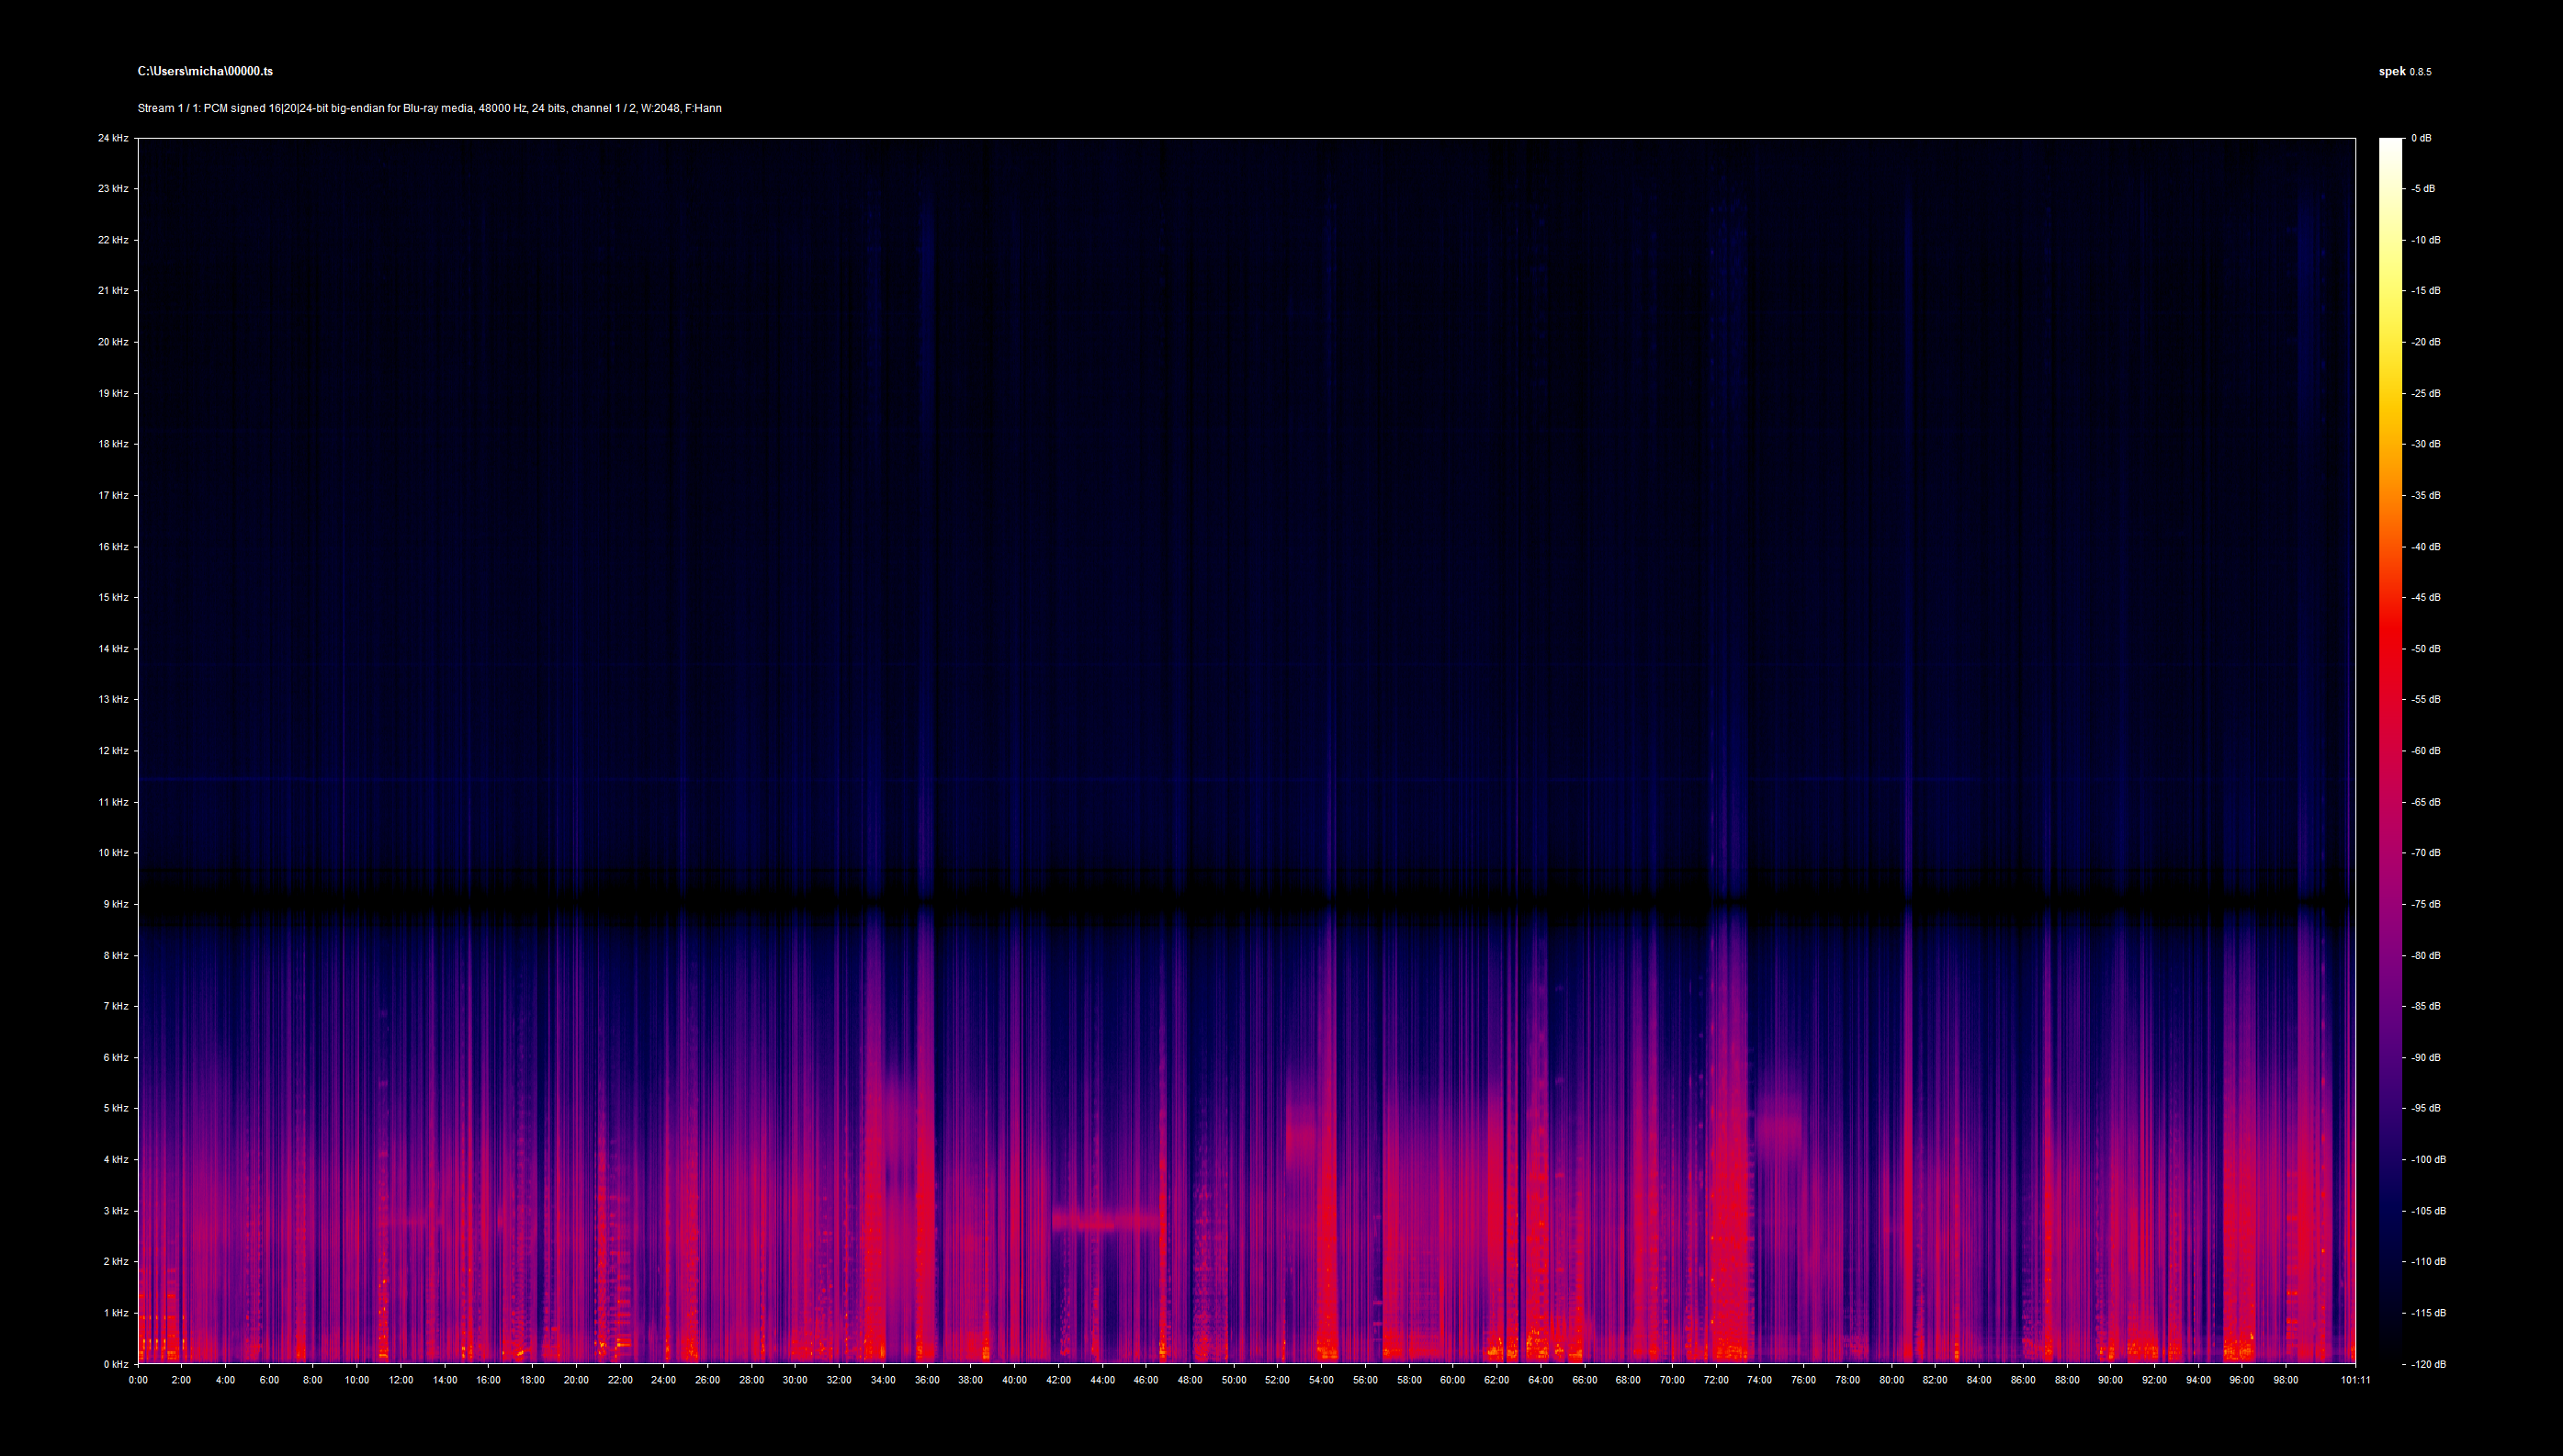Select the 44:00 time marker
Viewport: 2563px width, 1456px height.
coord(1102,1380)
